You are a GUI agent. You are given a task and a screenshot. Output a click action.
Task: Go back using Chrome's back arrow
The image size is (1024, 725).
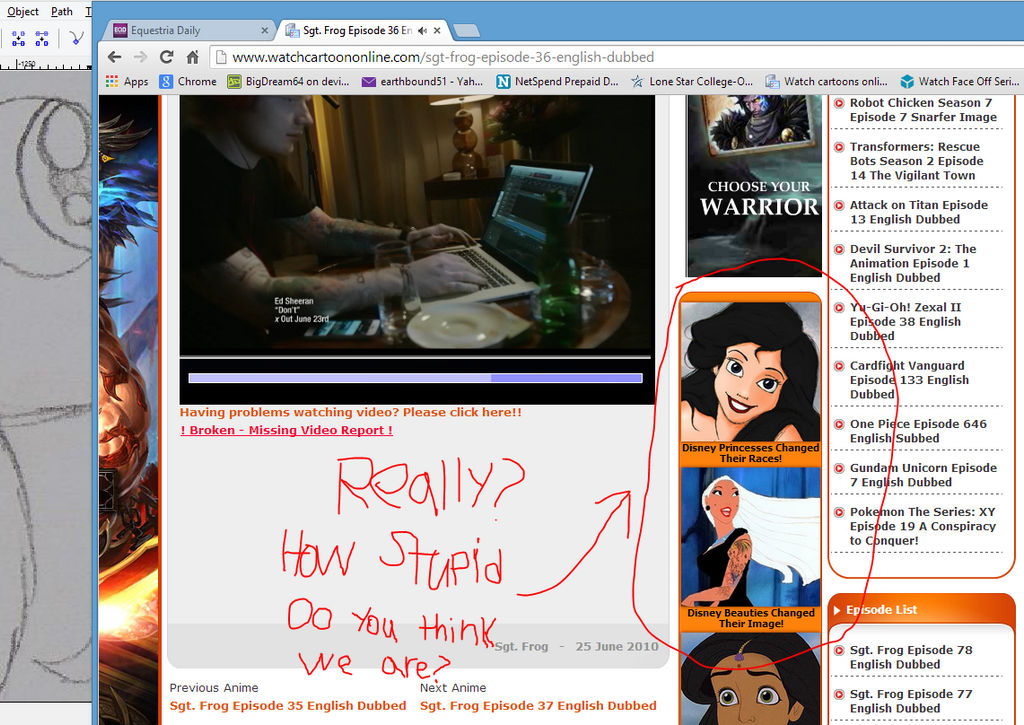(x=114, y=57)
